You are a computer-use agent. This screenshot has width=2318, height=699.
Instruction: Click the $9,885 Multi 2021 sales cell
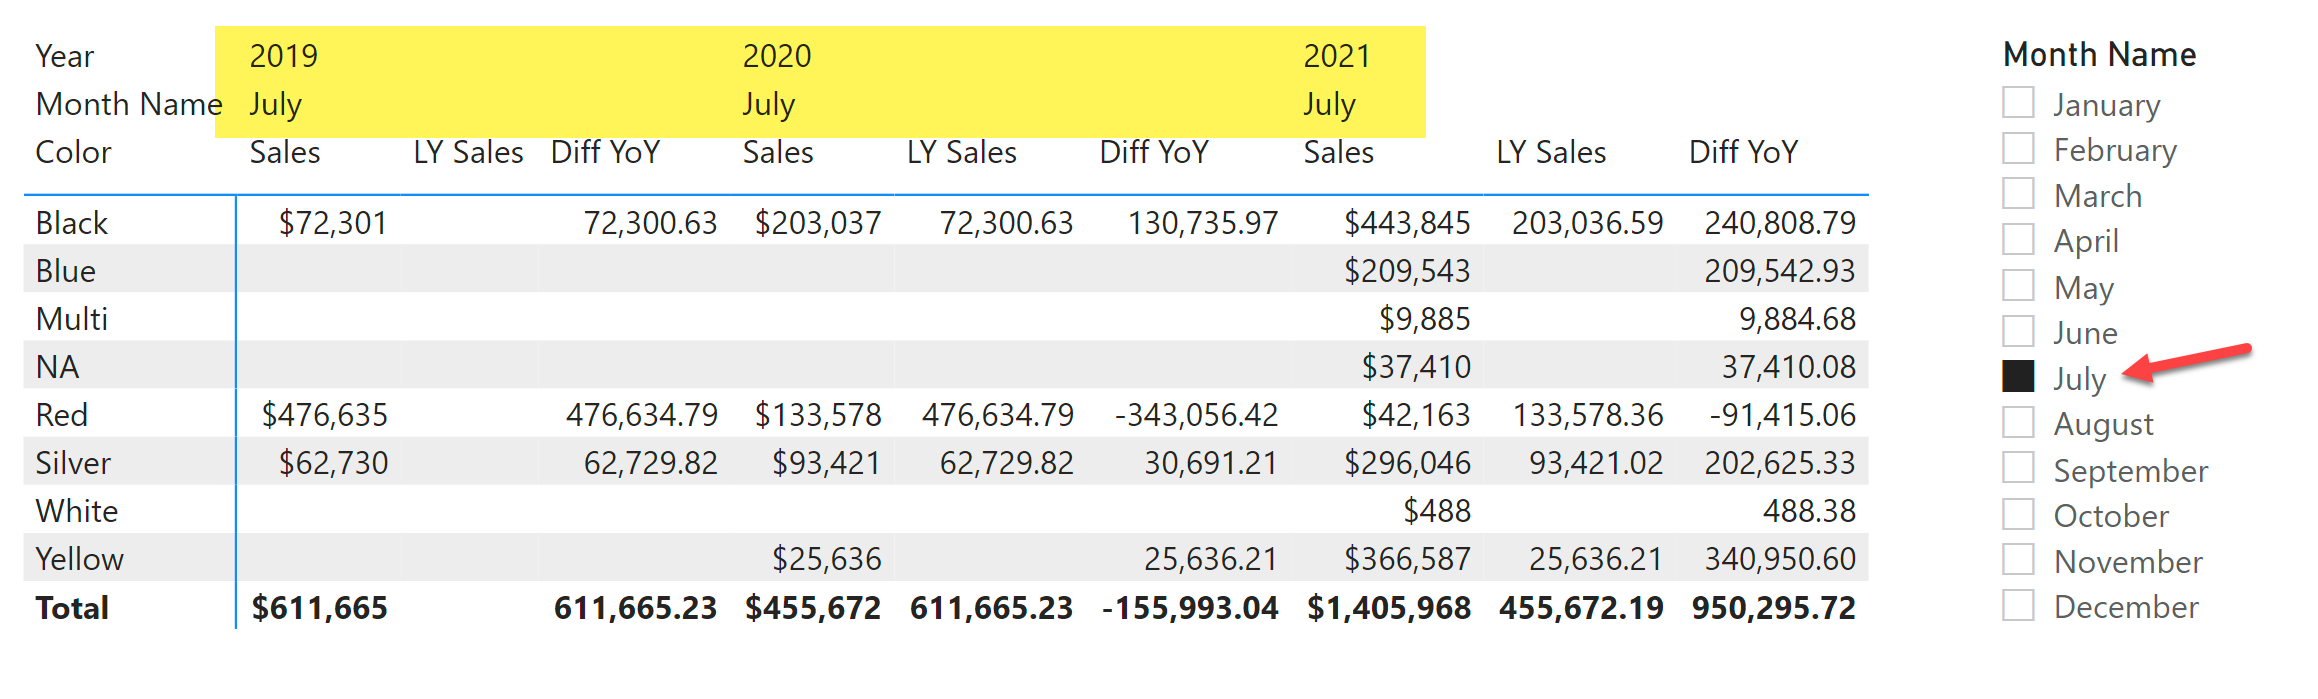1424,319
